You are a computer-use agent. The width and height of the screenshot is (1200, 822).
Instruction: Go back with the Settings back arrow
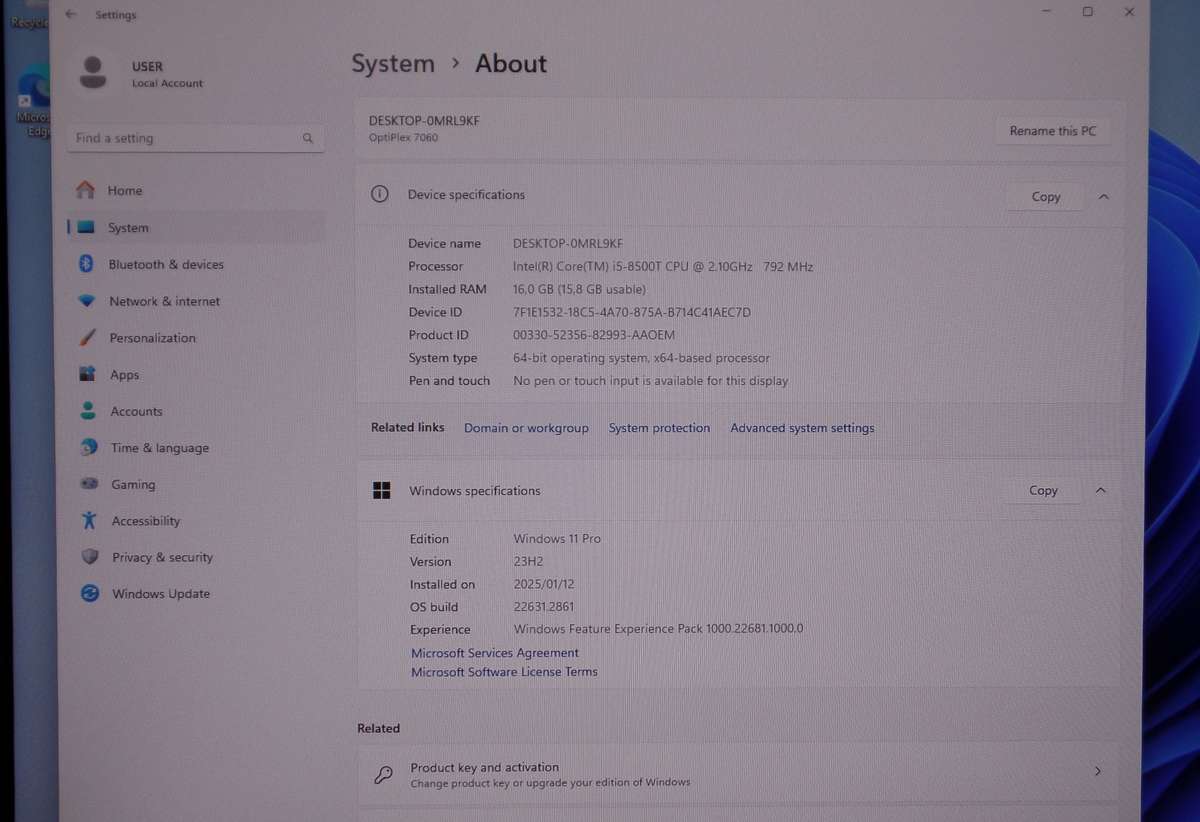click(x=70, y=15)
